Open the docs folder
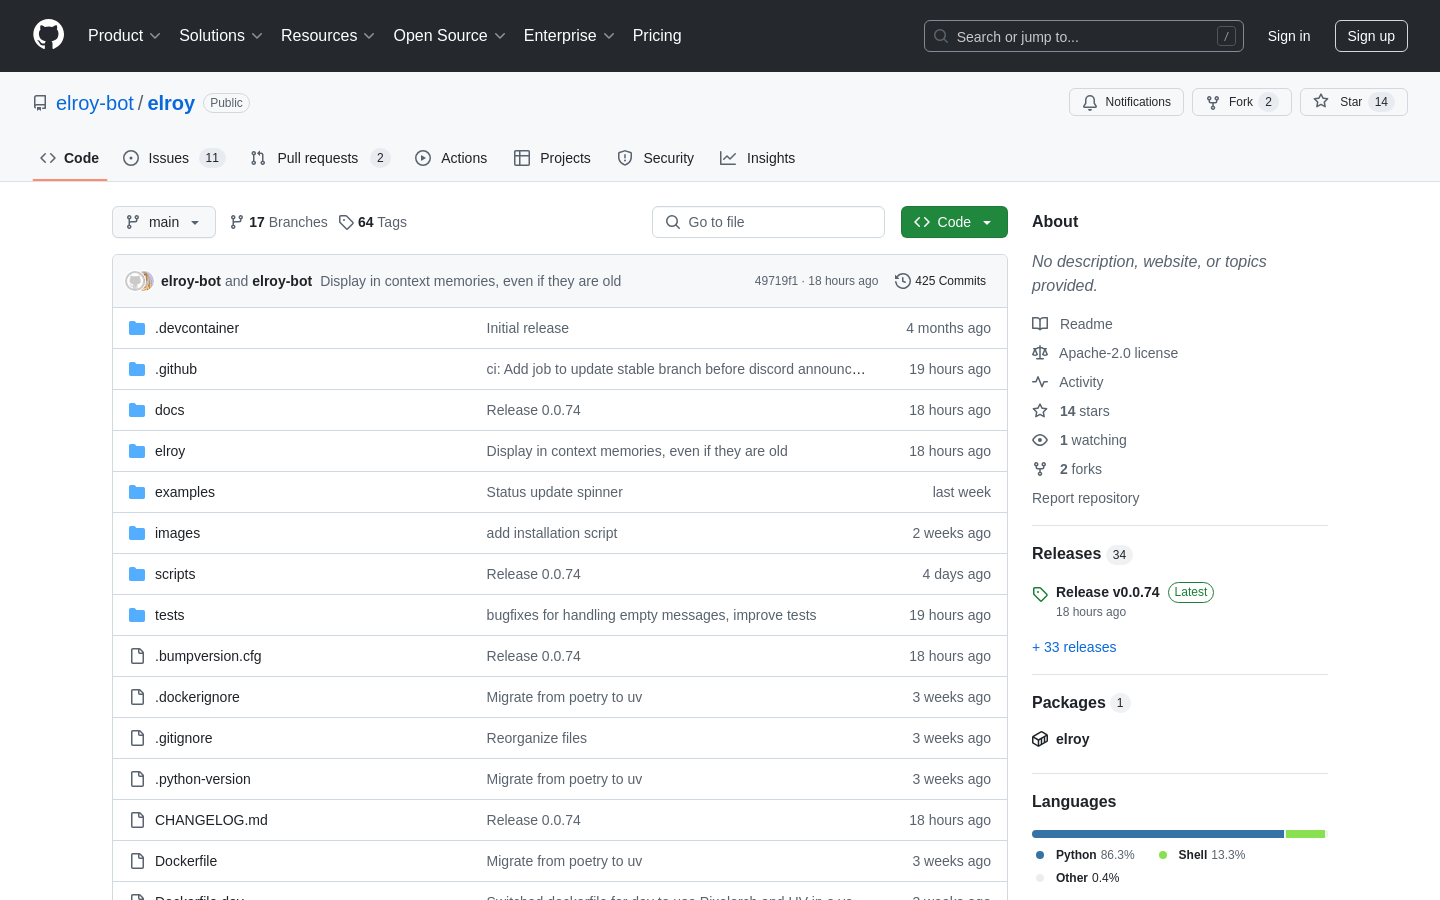This screenshot has height=900, width=1440. 169,410
